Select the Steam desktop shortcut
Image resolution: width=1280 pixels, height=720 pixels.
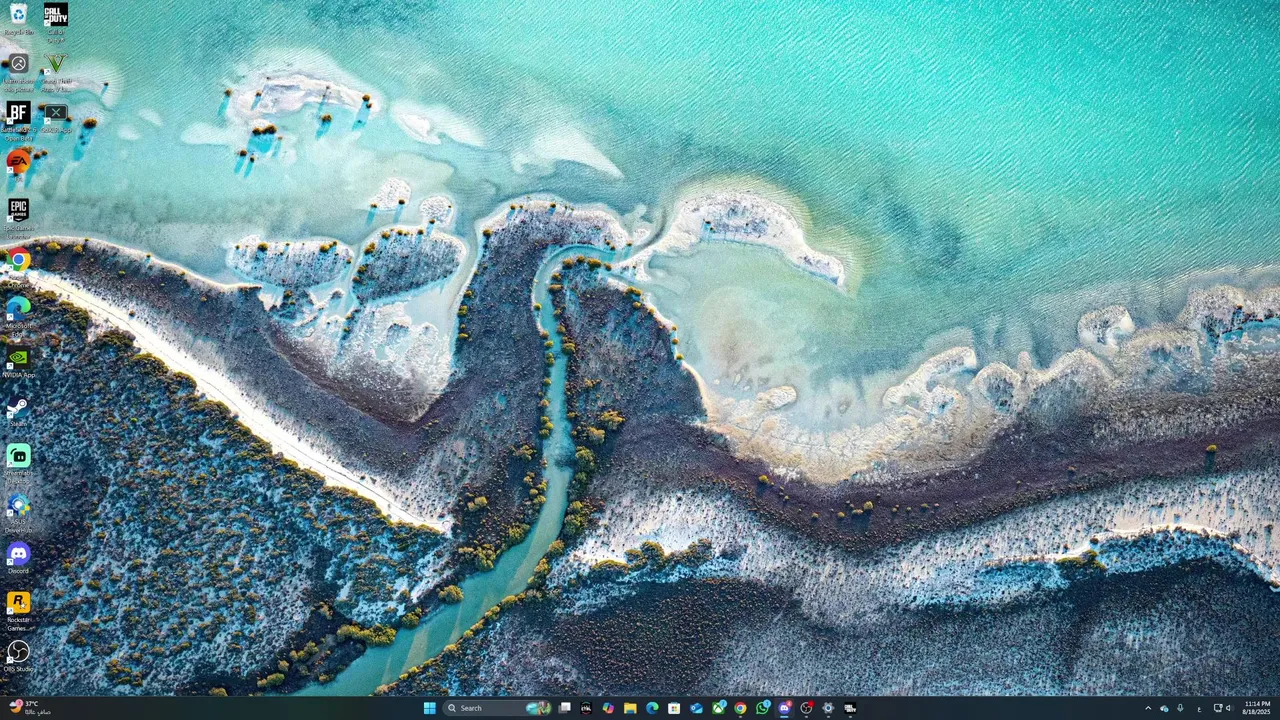tap(18, 411)
